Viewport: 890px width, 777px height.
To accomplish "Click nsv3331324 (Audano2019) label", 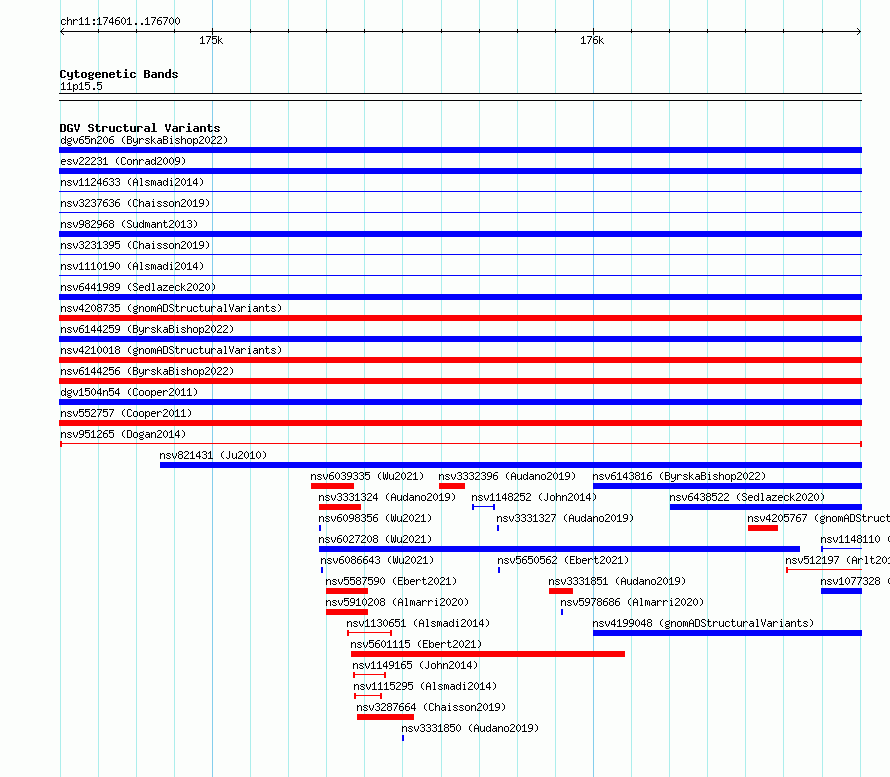I will 387,497.
